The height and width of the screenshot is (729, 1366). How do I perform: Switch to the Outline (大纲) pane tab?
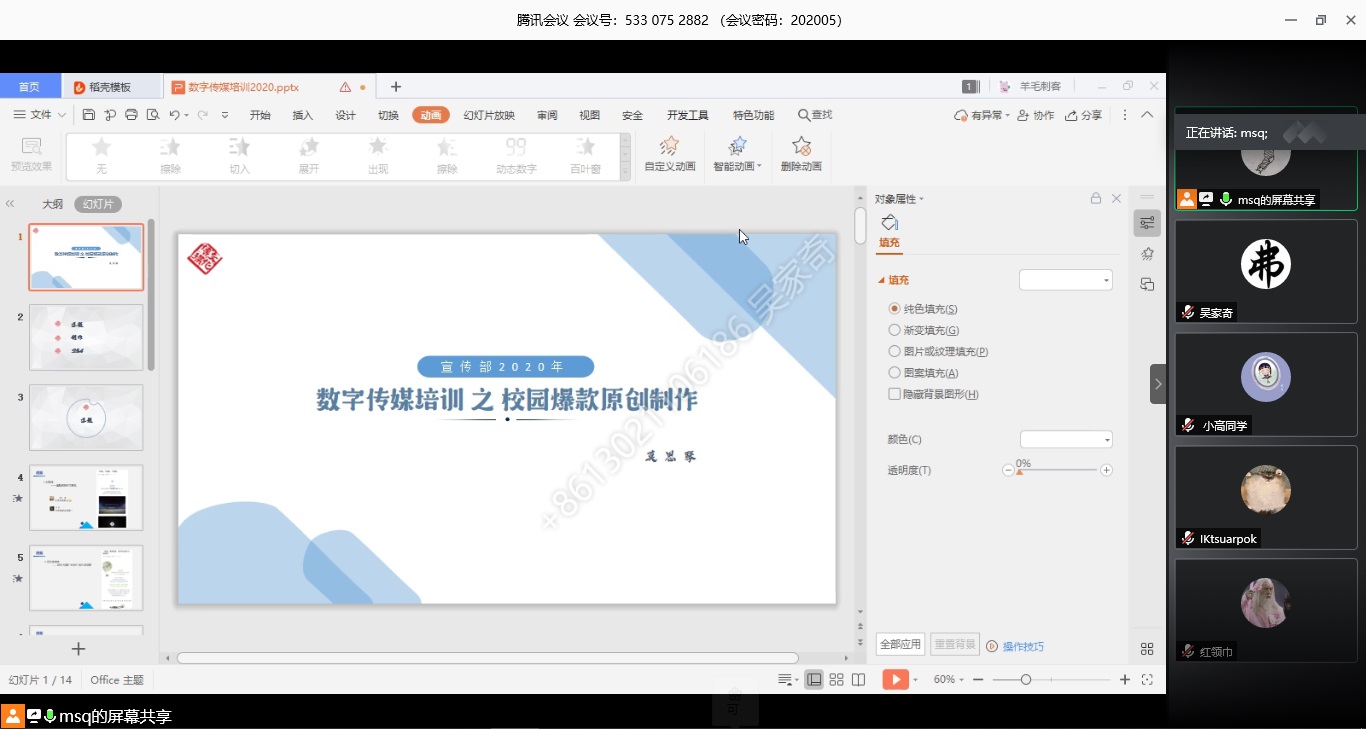[52, 204]
